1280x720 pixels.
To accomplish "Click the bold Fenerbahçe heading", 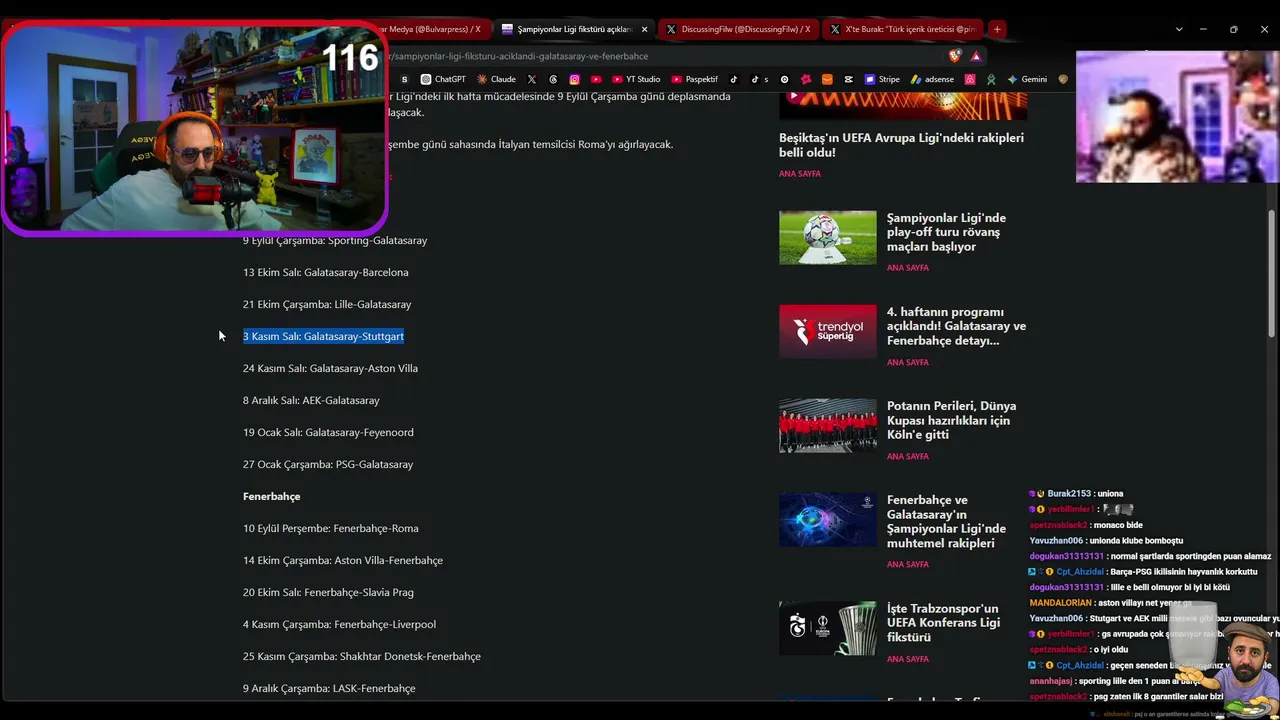I will (271, 496).
